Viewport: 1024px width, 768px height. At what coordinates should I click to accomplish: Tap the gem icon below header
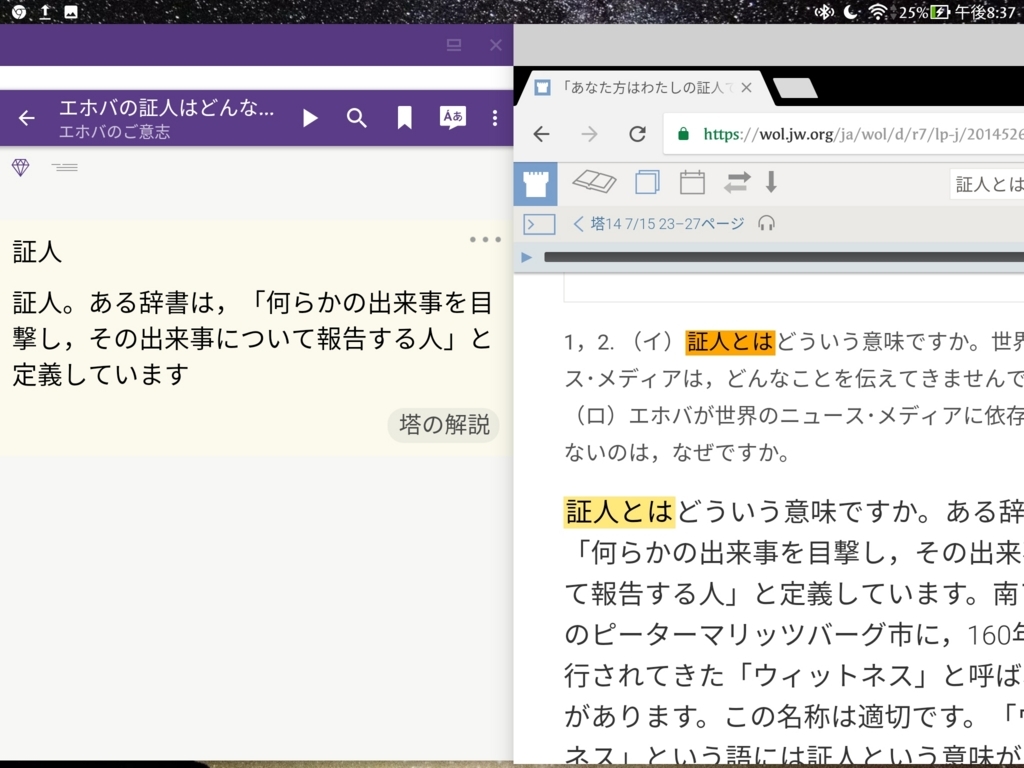[x=21, y=168]
